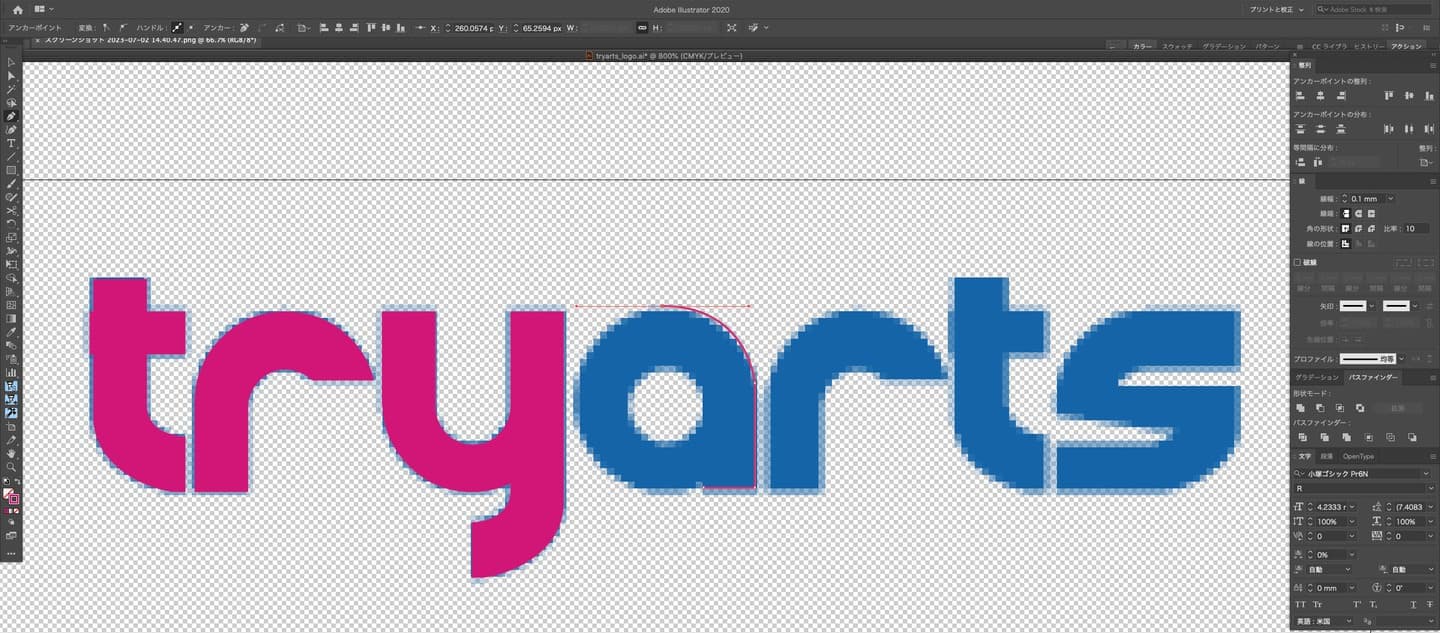Choose the Selection arrow tool
Image resolution: width=1440 pixels, height=633 pixels.
(x=11, y=62)
